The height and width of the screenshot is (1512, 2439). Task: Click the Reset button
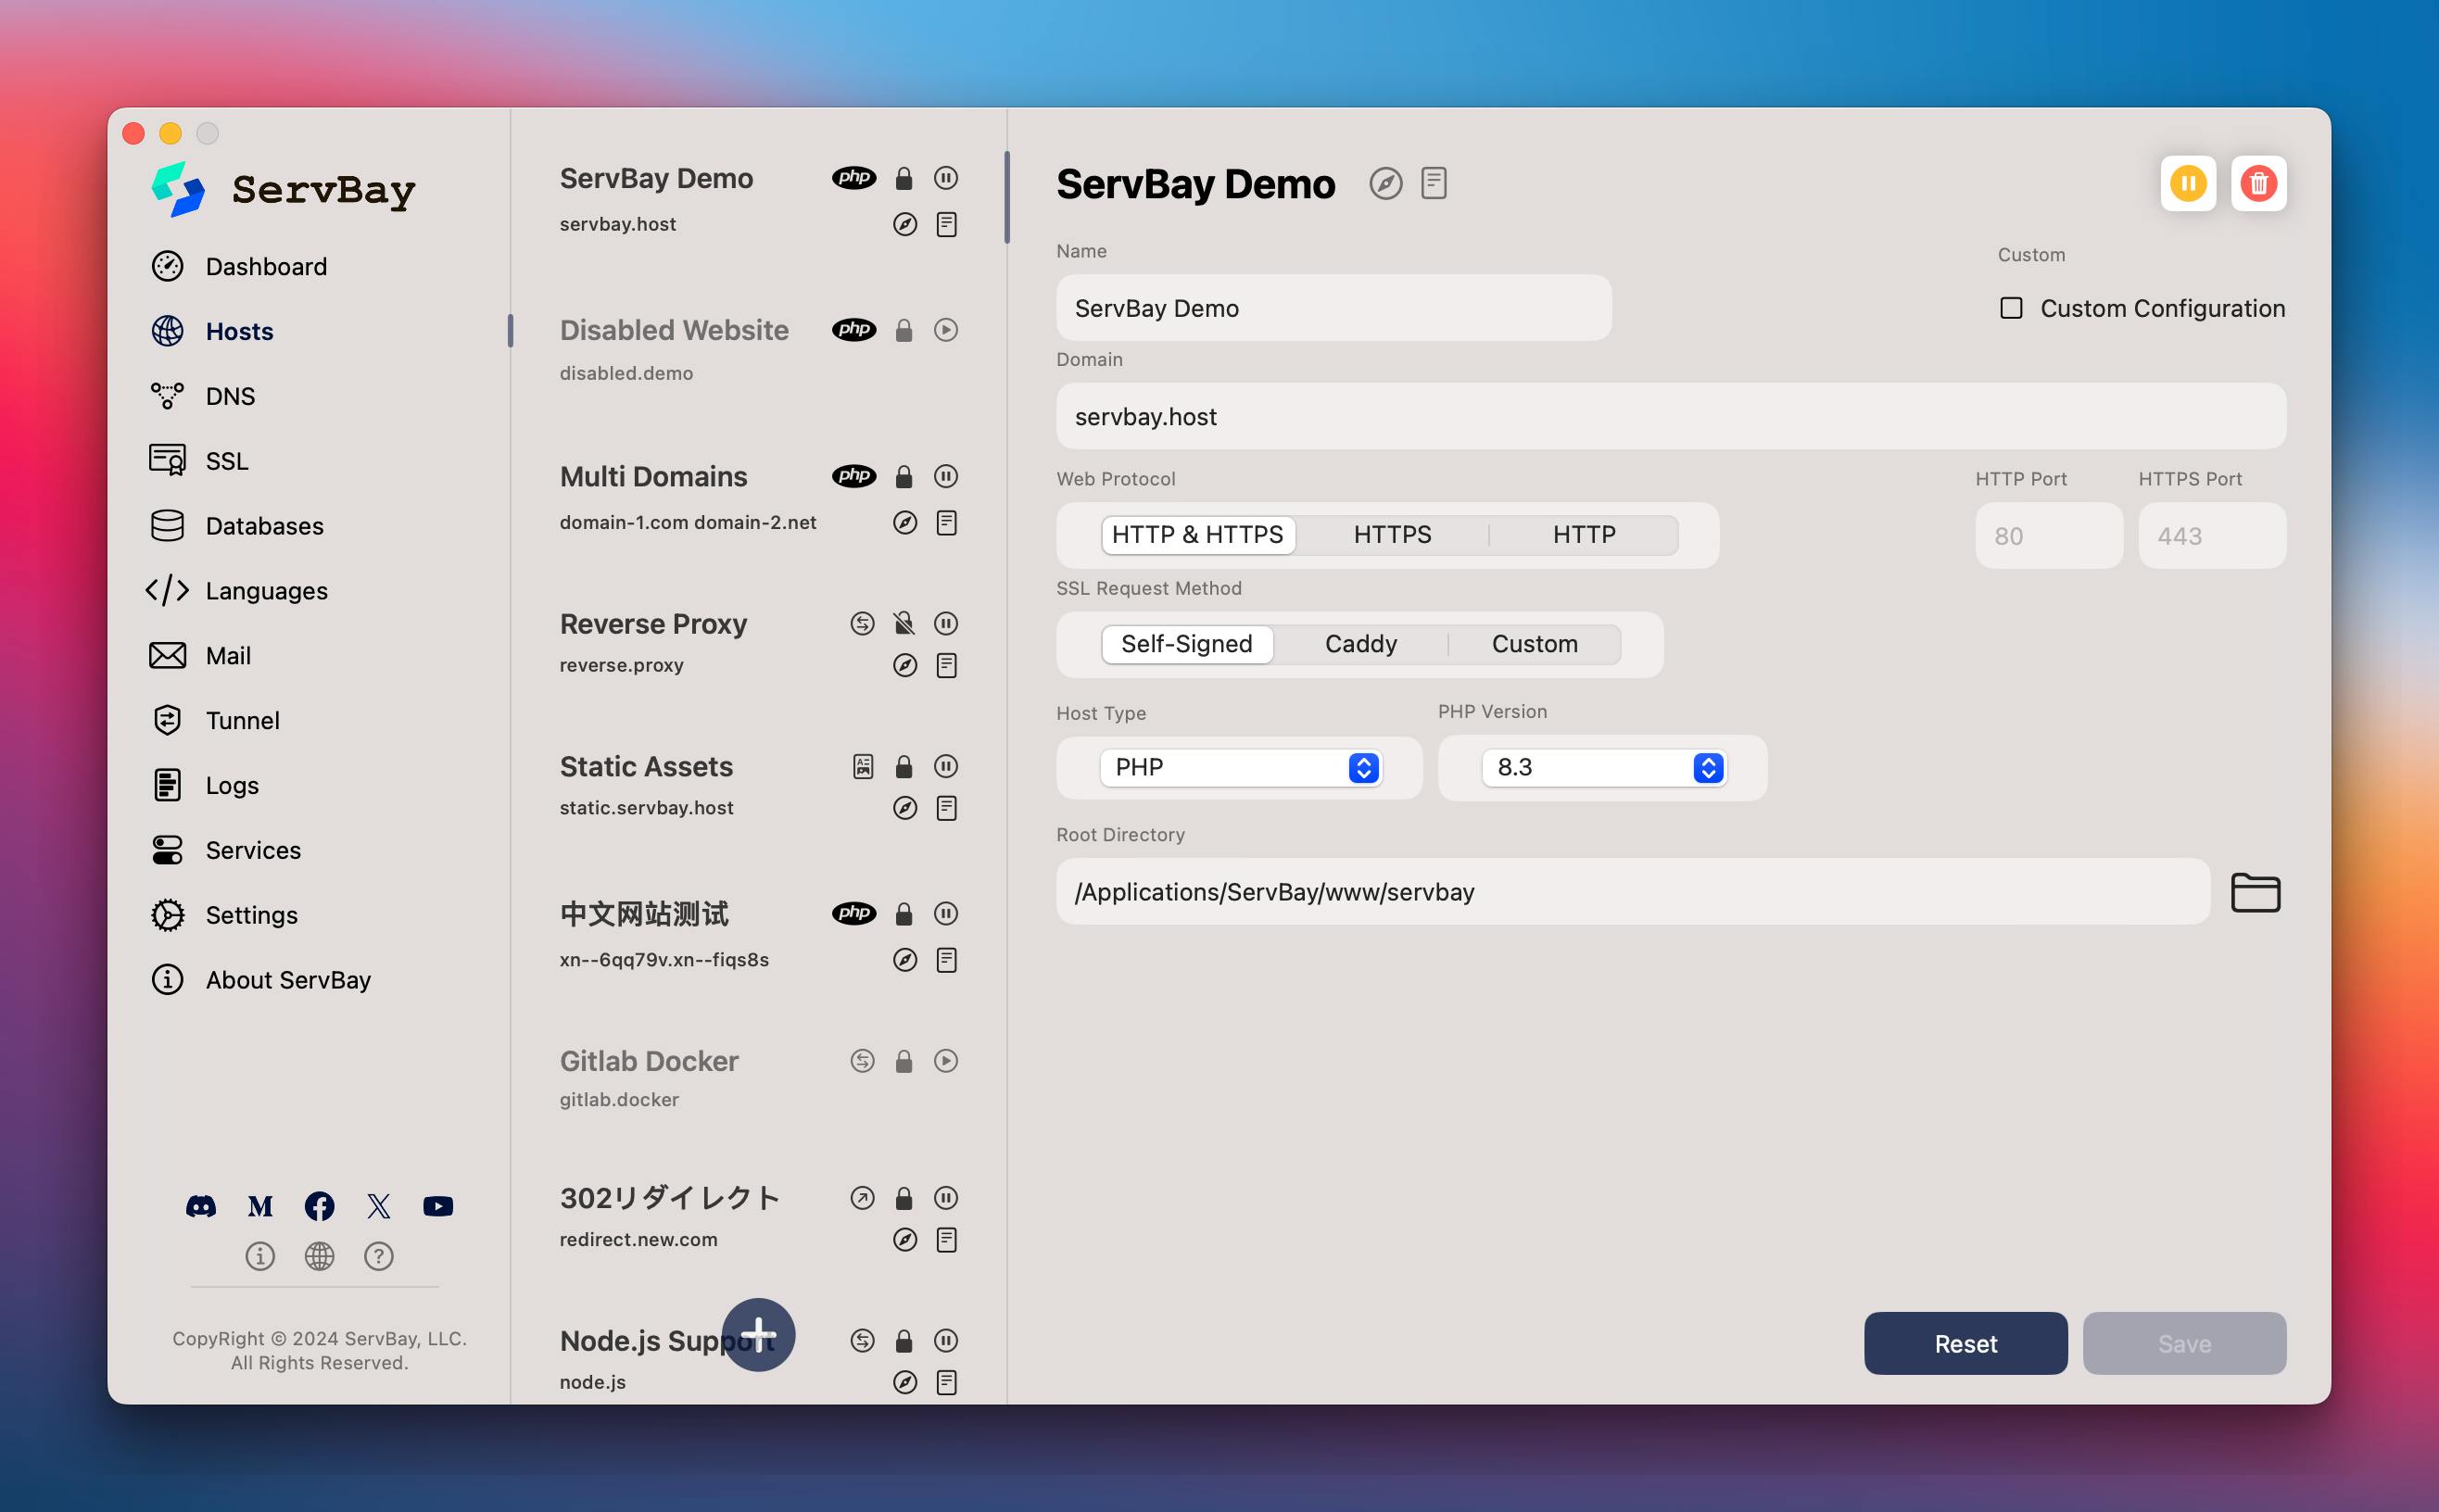1965,1343
